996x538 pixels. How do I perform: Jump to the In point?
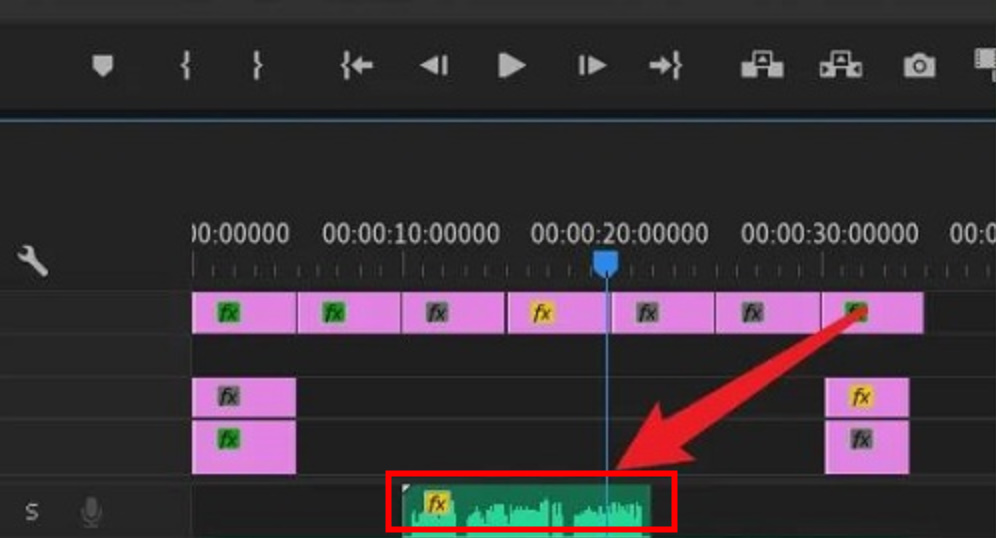(x=356, y=66)
